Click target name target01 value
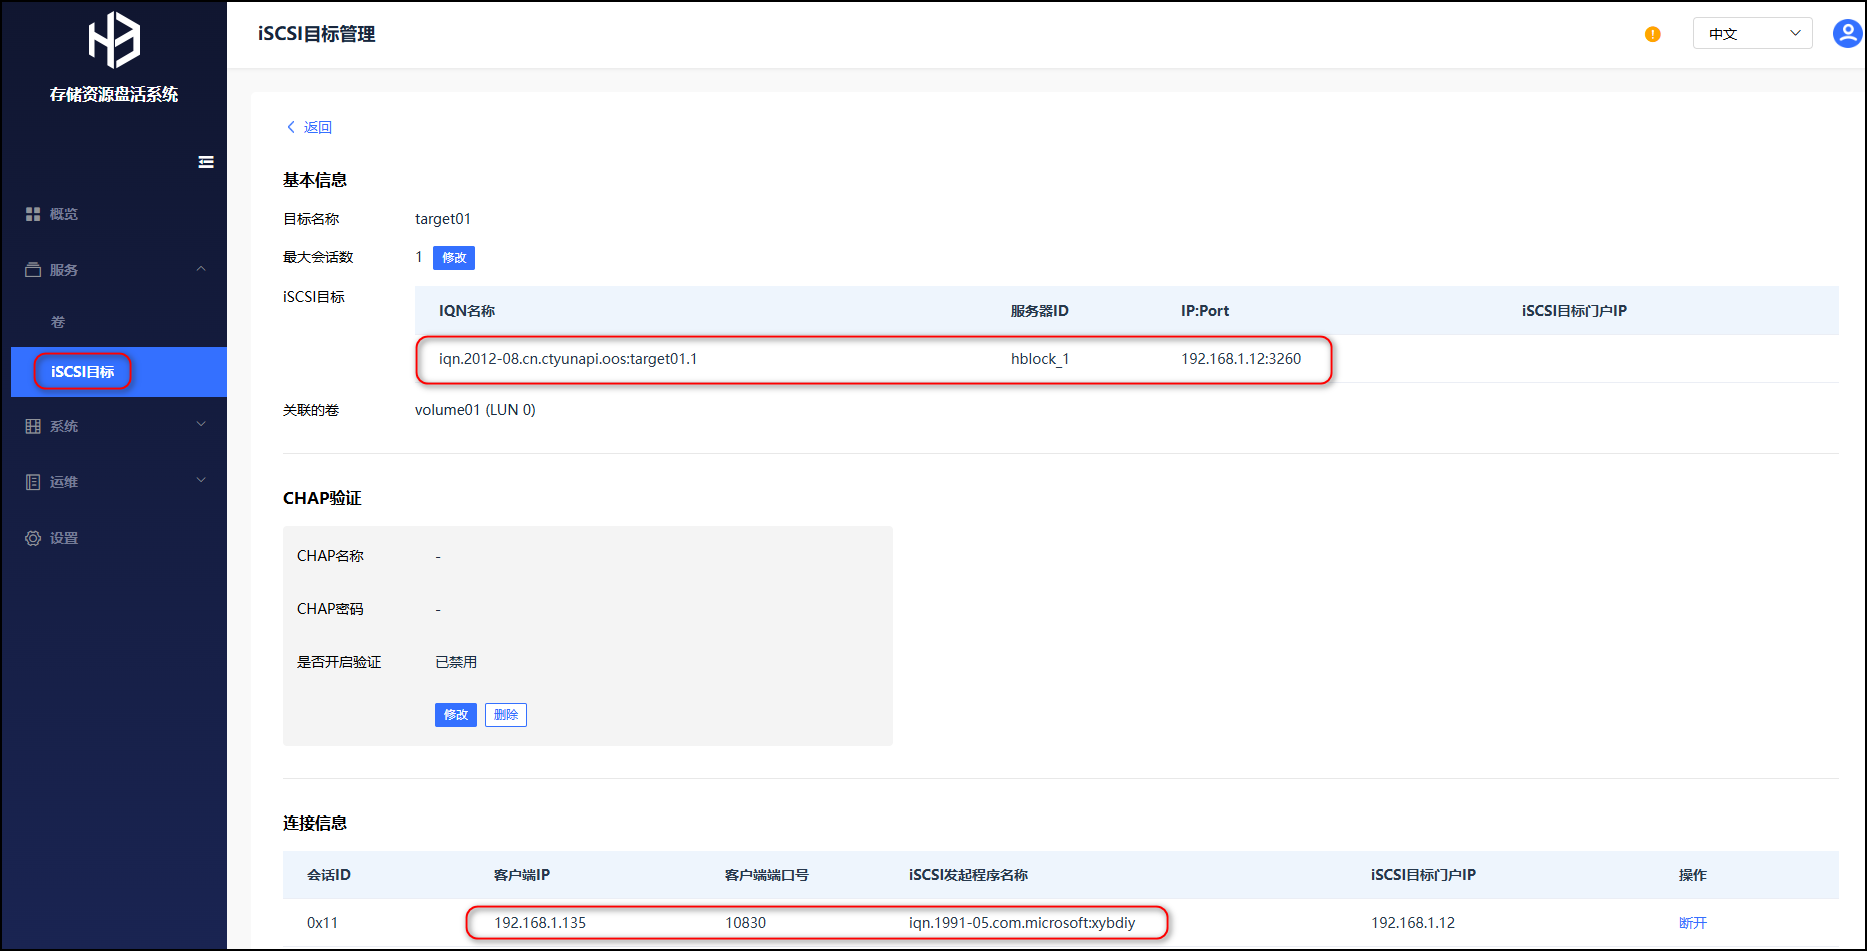1867x951 pixels. pos(443,219)
